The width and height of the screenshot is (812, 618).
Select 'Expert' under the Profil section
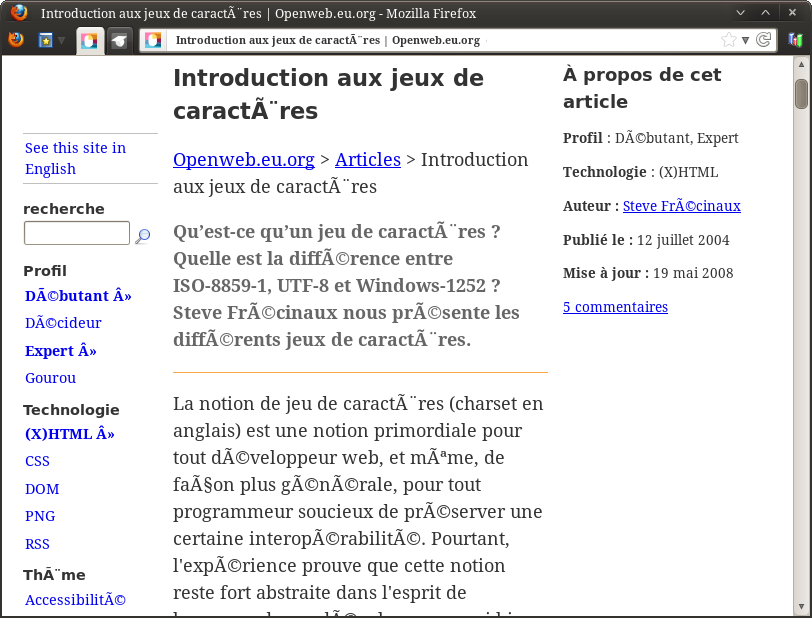(58, 350)
